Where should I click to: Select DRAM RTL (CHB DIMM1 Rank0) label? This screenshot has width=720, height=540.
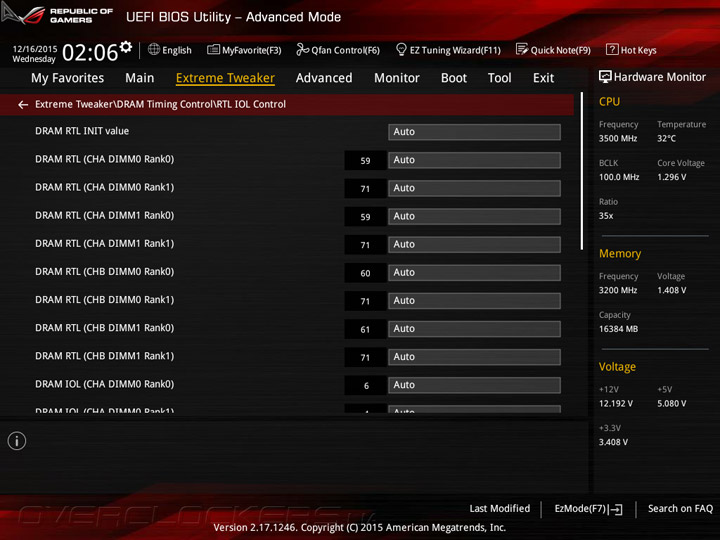pos(105,328)
